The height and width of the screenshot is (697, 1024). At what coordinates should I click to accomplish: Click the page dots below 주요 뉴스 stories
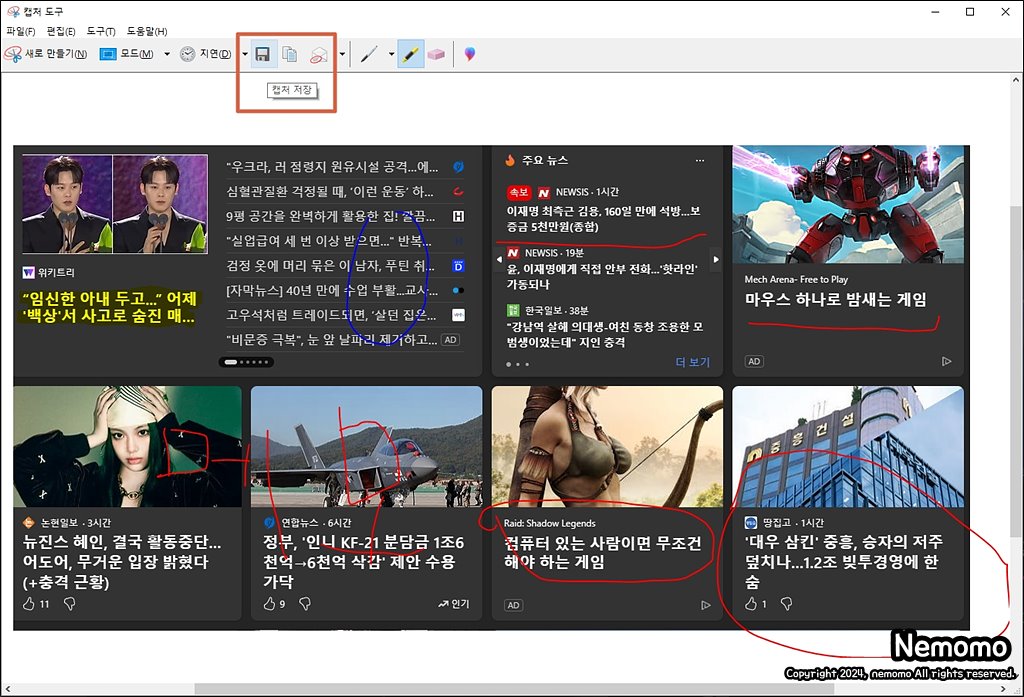[517, 365]
